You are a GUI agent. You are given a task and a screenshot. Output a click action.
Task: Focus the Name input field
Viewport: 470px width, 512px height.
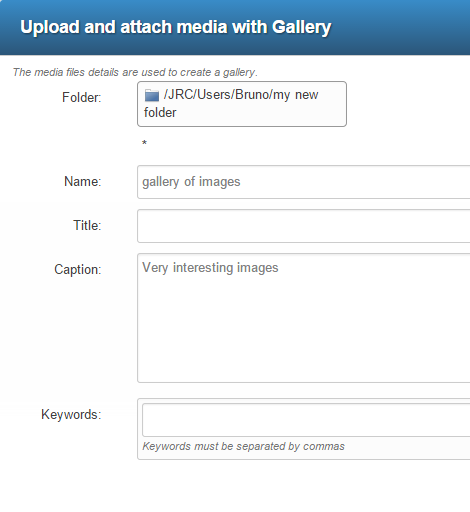[303, 182]
